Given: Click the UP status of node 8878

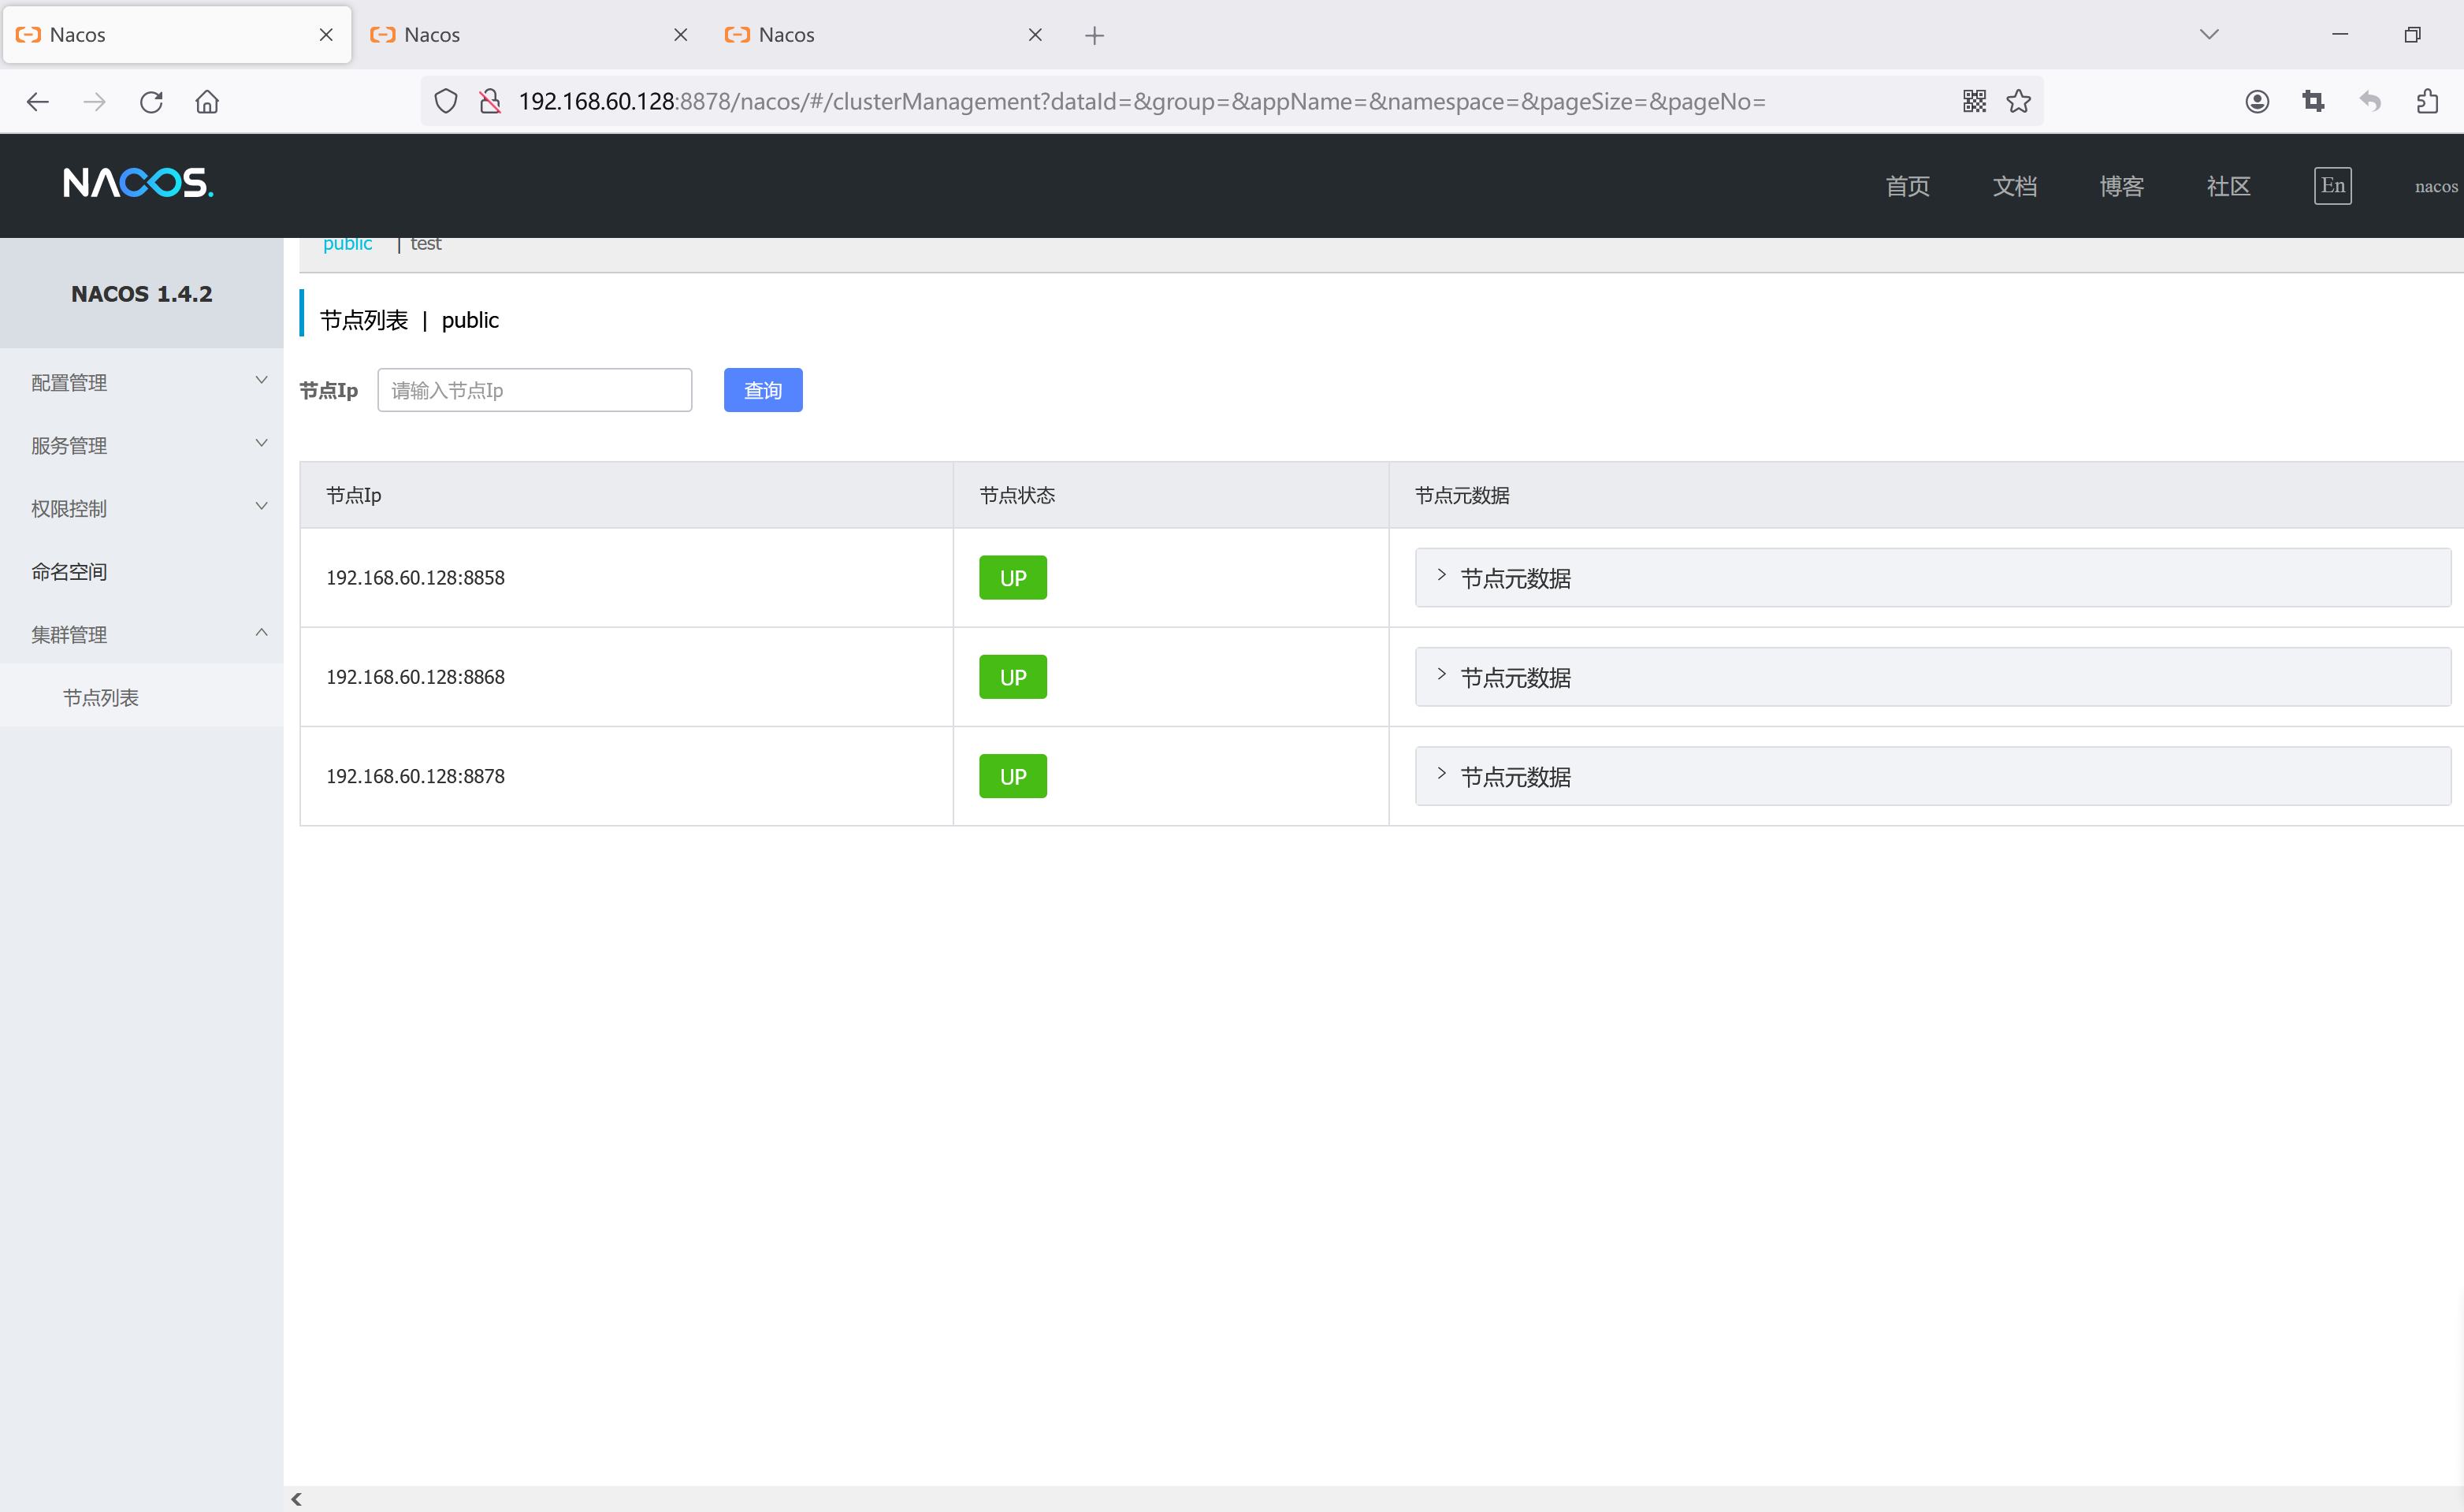Looking at the screenshot, I should tap(1013, 777).
